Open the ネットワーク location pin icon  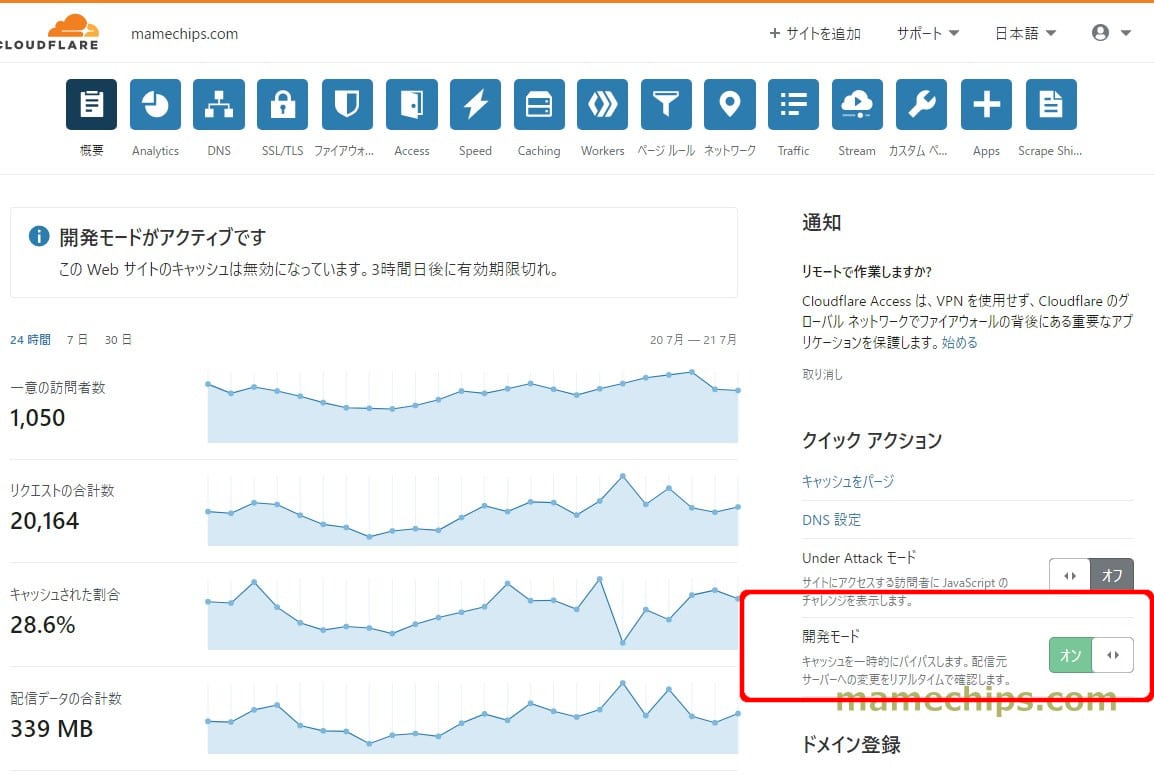[730, 105]
